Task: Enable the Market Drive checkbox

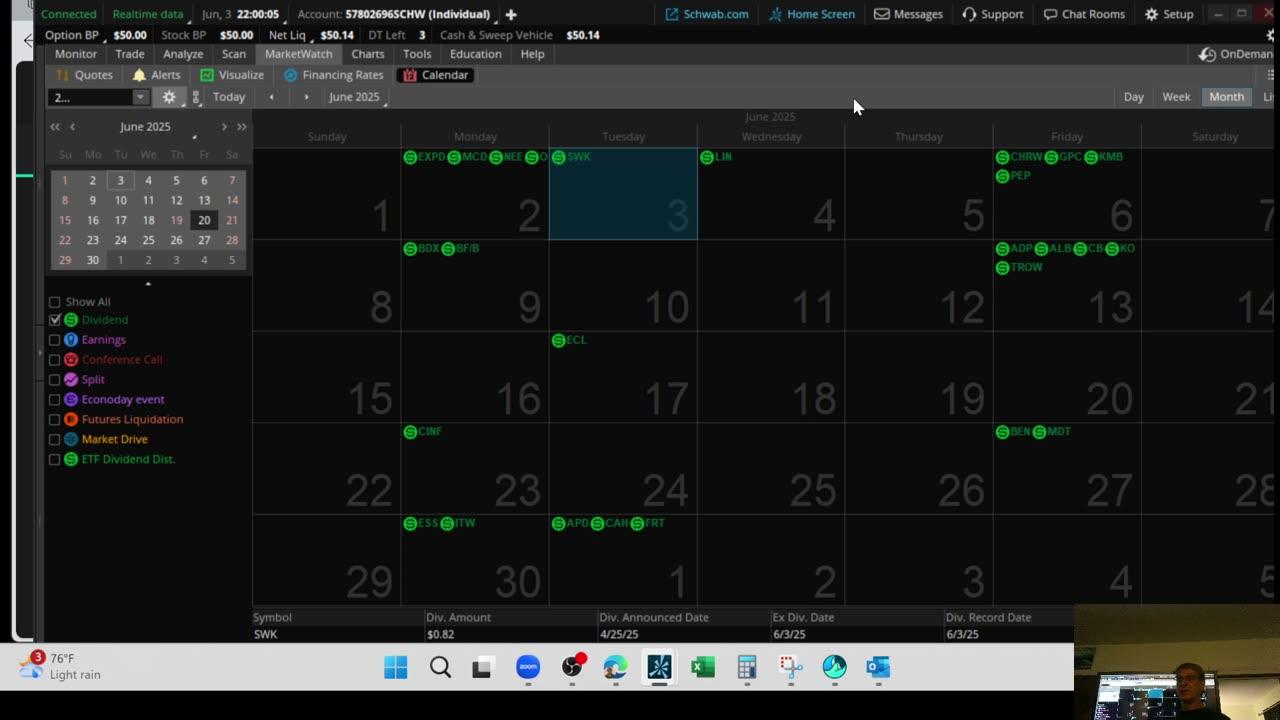Action: (x=55, y=440)
